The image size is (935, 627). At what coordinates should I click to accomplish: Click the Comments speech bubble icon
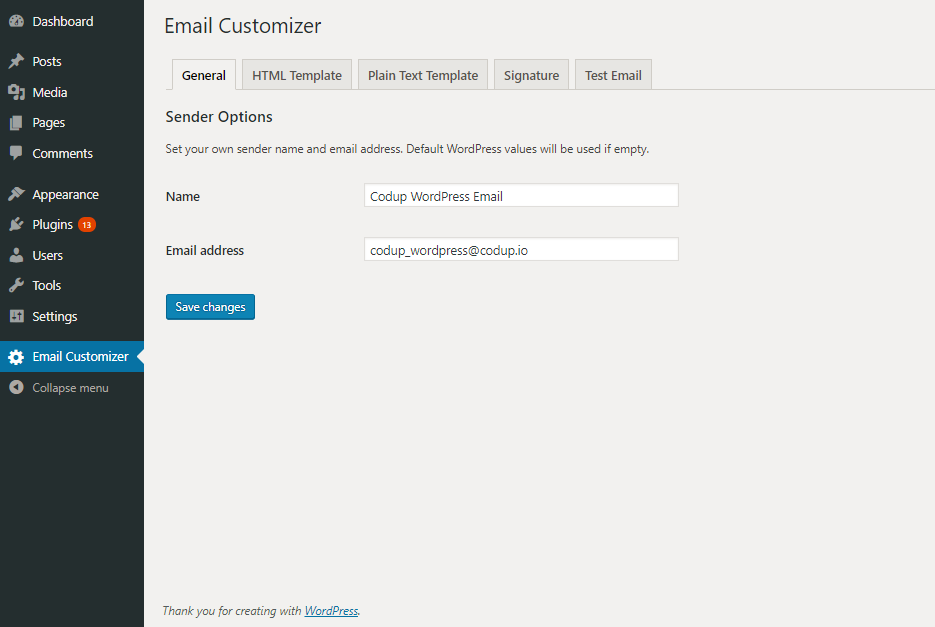point(16,153)
